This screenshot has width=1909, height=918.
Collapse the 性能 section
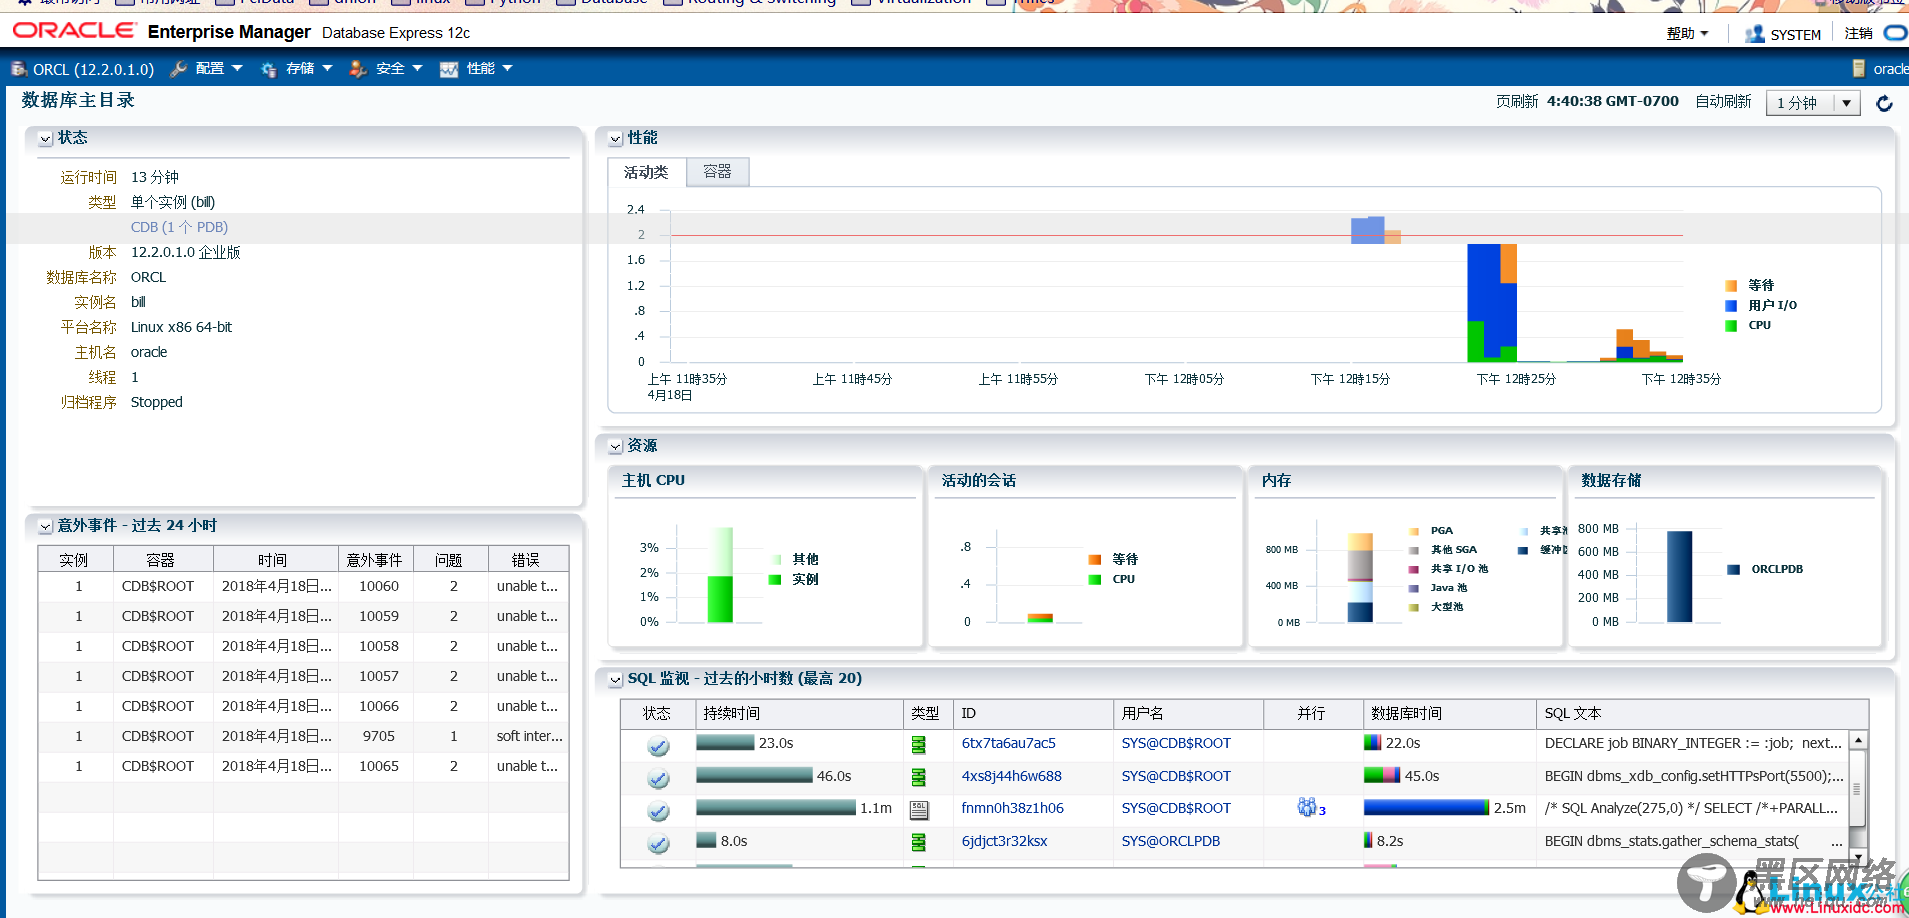click(x=616, y=139)
